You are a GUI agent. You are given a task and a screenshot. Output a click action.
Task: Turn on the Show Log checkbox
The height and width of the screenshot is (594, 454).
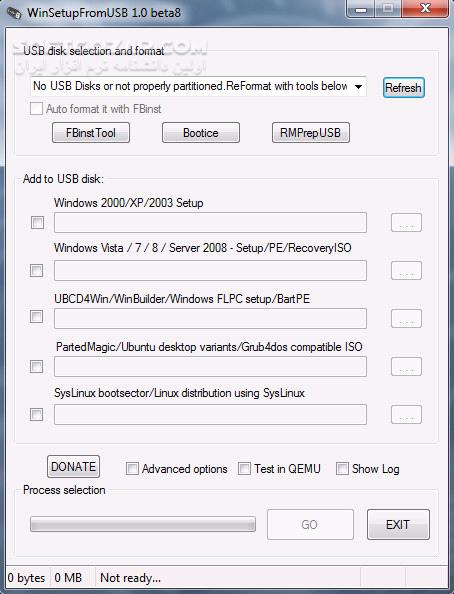point(342,469)
